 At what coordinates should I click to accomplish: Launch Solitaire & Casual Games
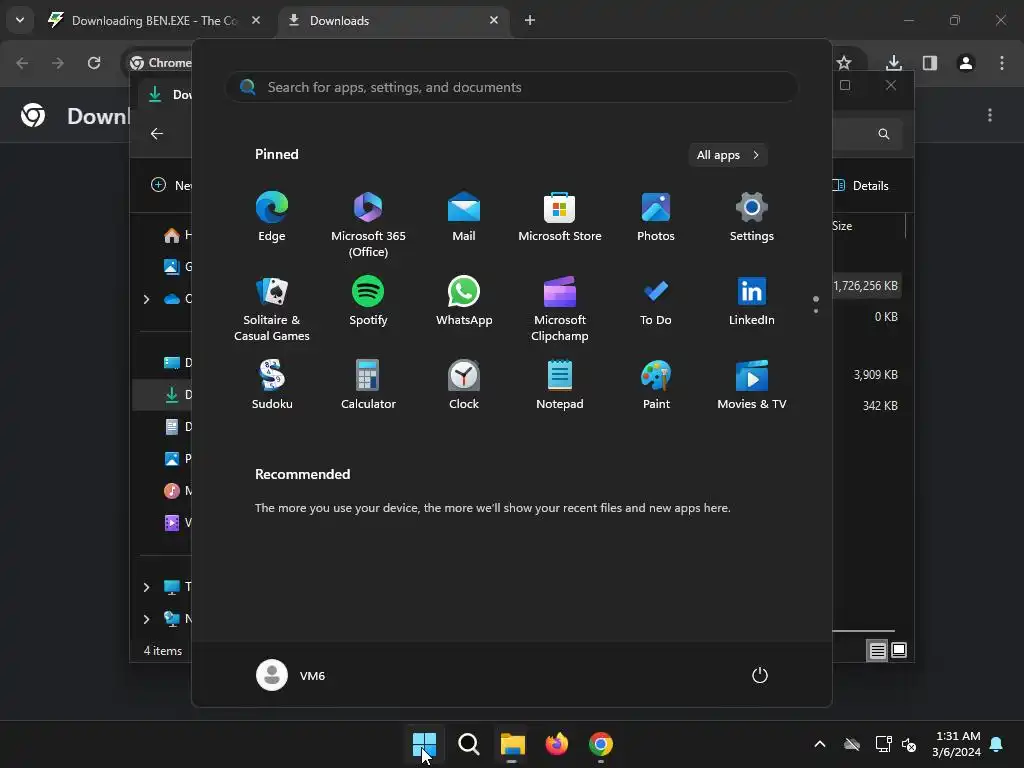272,308
